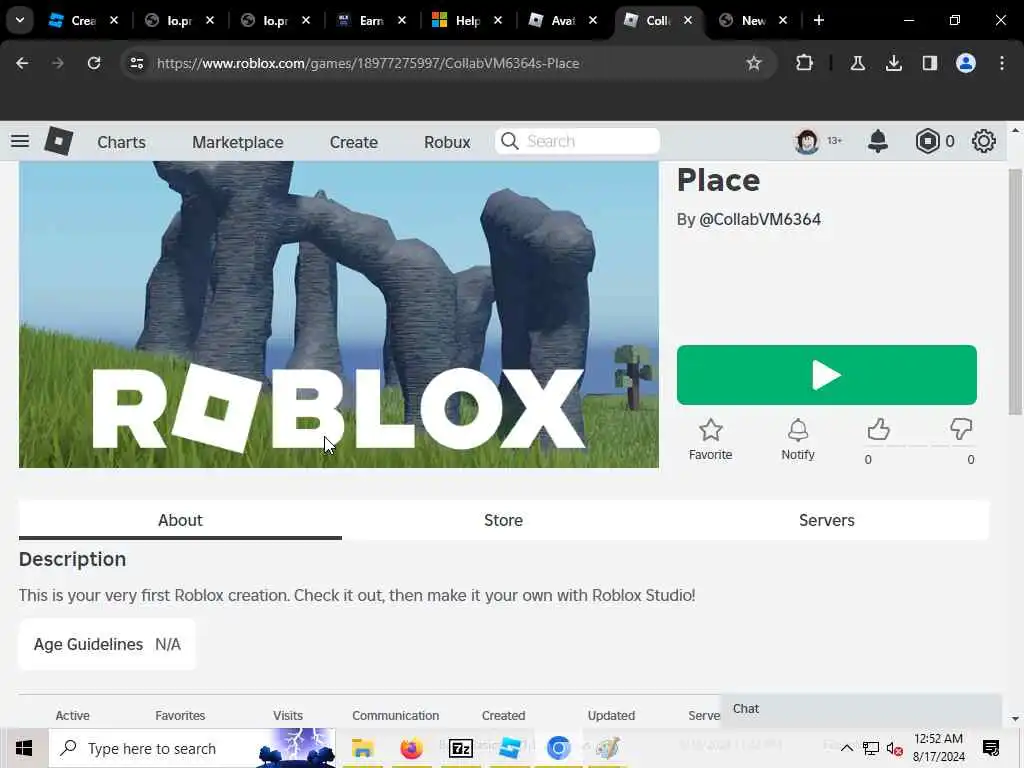Favorite this place with the star
The width and height of the screenshot is (1024, 768).
(711, 440)
